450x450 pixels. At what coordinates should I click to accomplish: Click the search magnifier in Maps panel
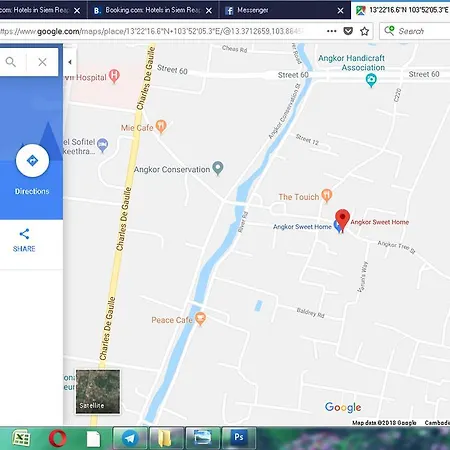[11, 62]
